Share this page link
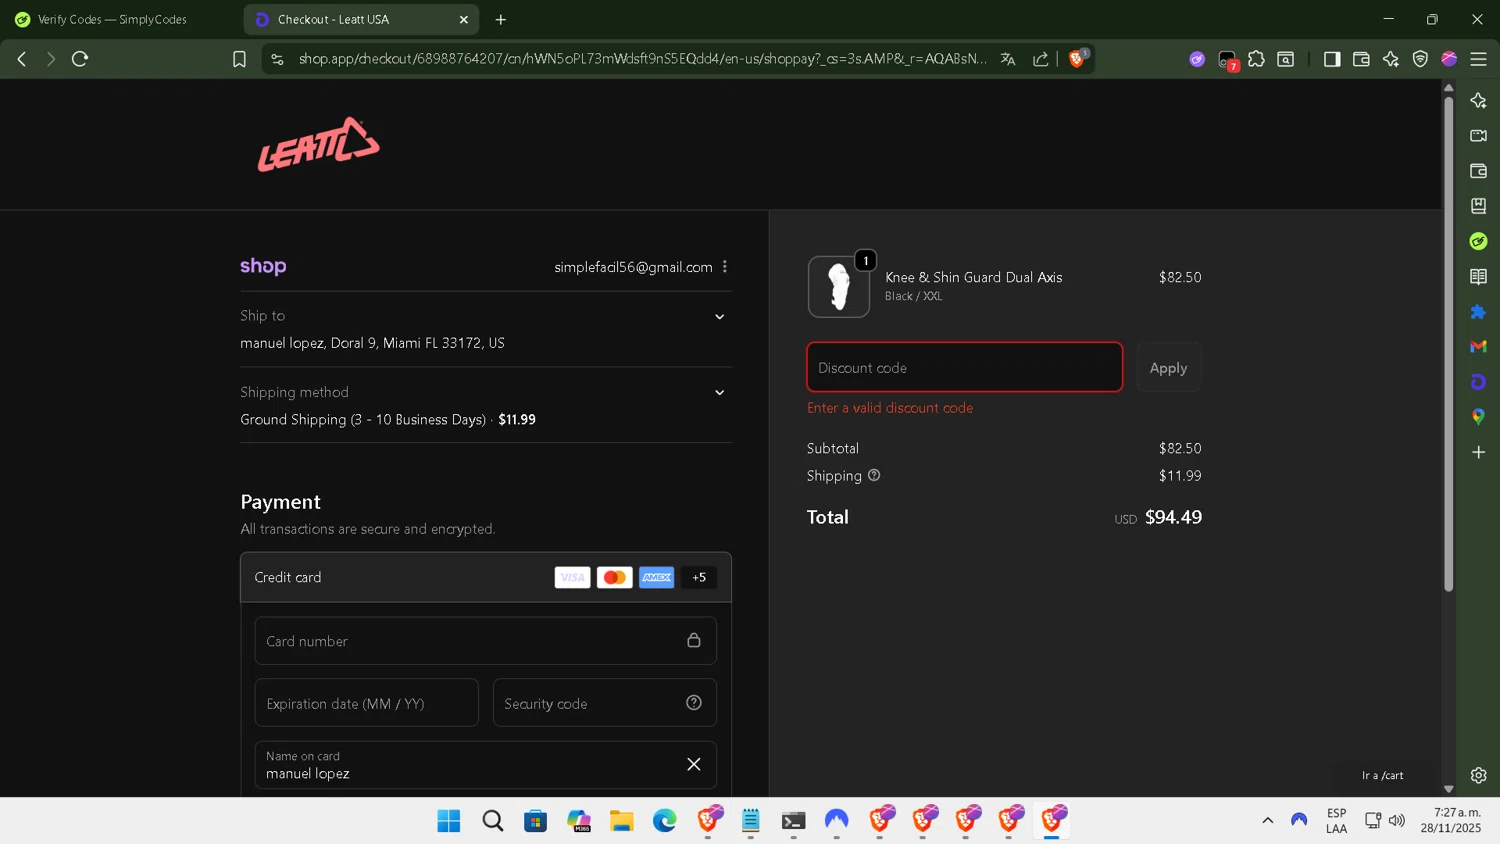Image resolution: width=1500 pixels, height=844 pixels. [x=1041, y=59]
